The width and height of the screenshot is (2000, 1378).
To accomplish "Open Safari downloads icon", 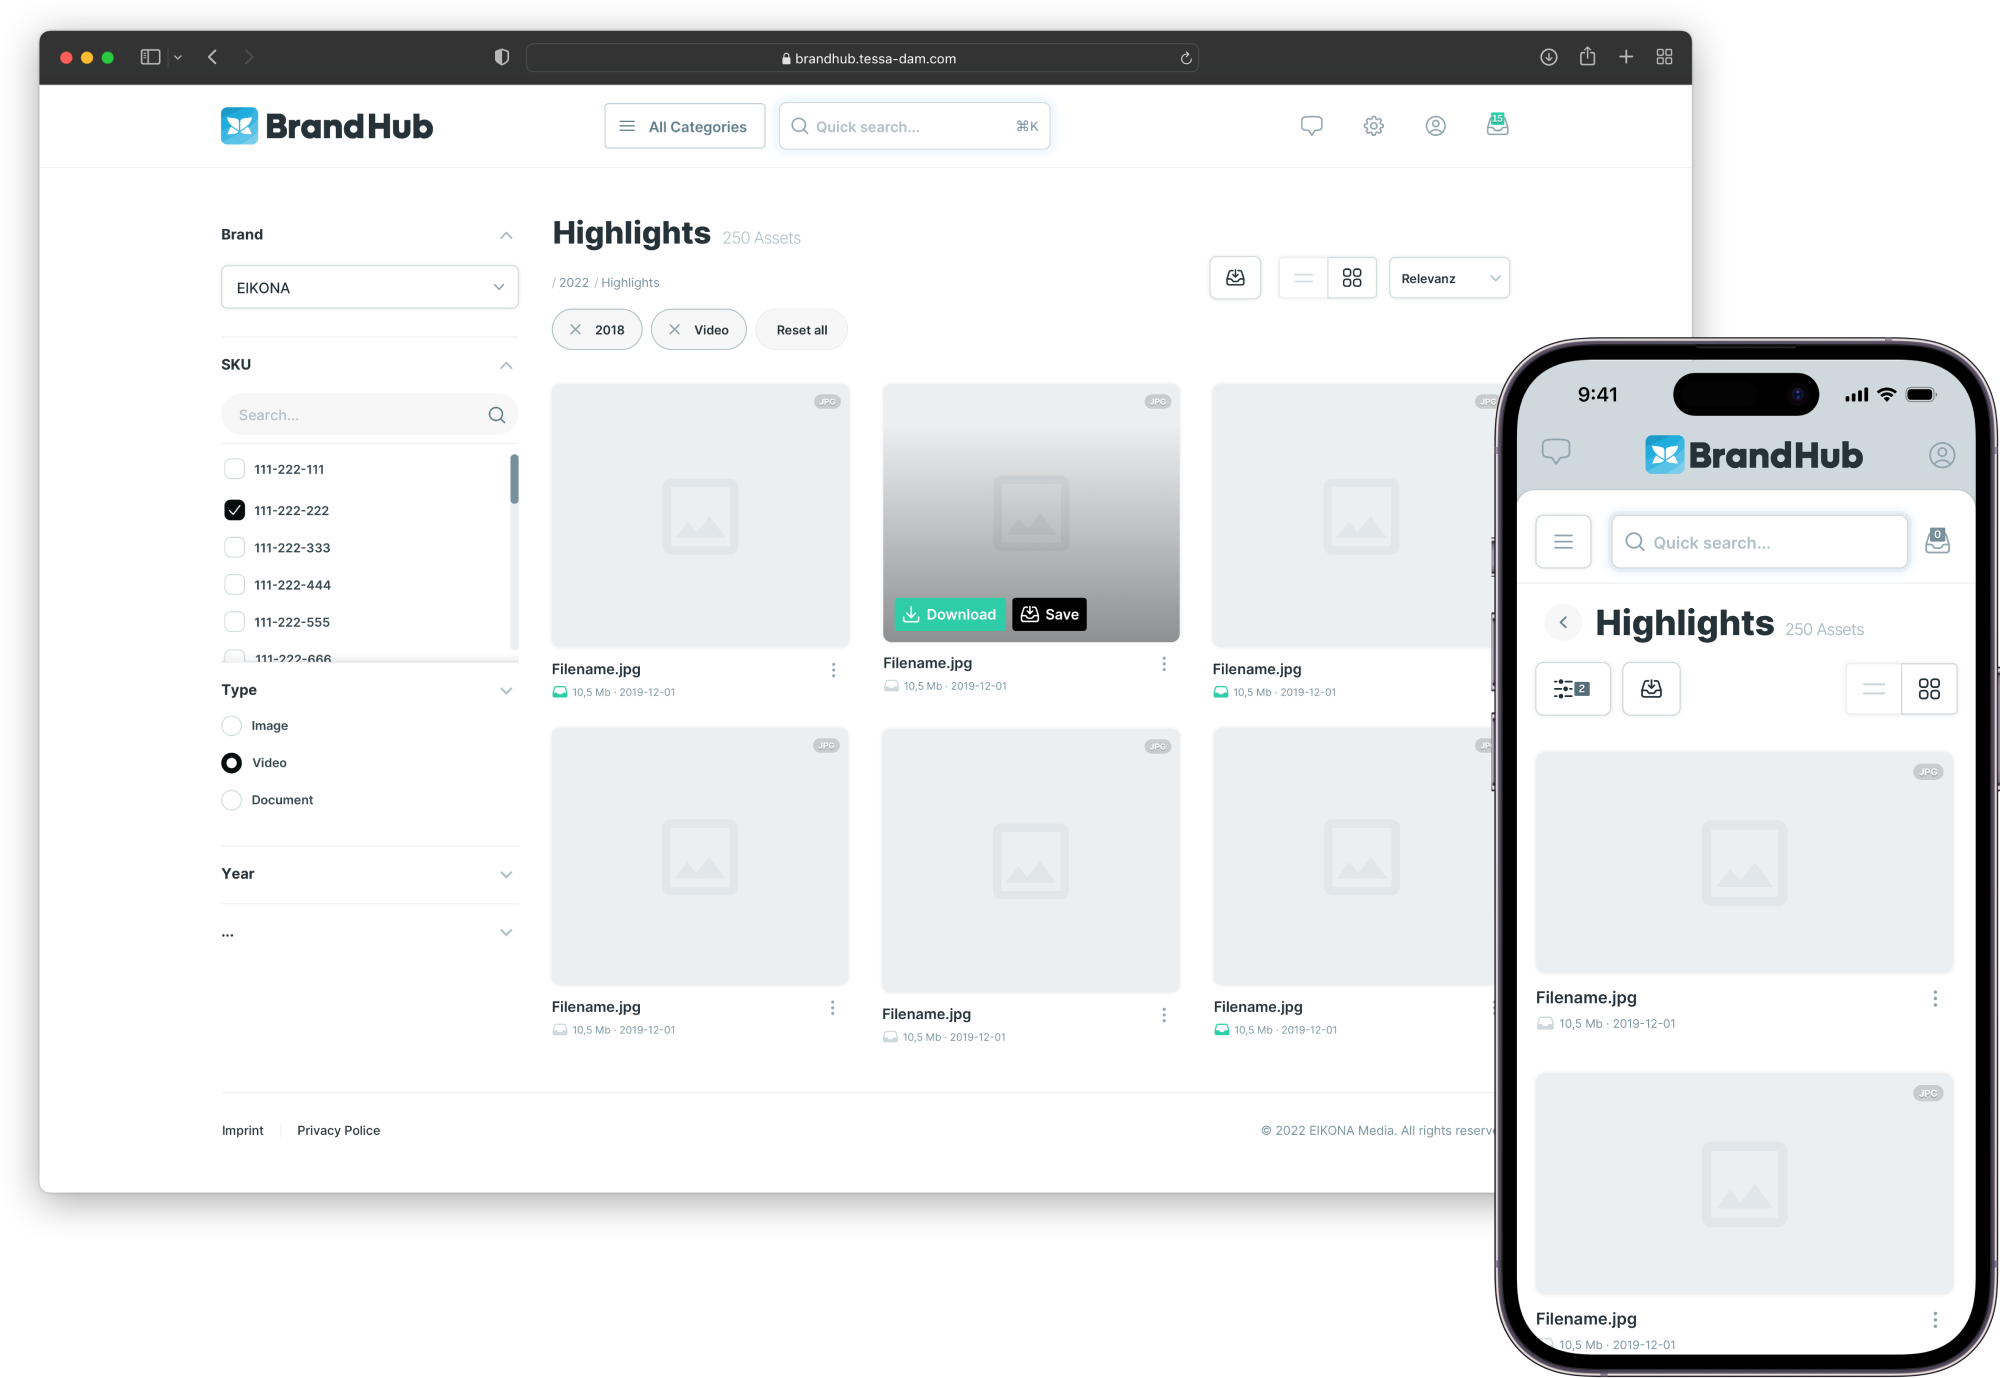I will click(1548, 57).
